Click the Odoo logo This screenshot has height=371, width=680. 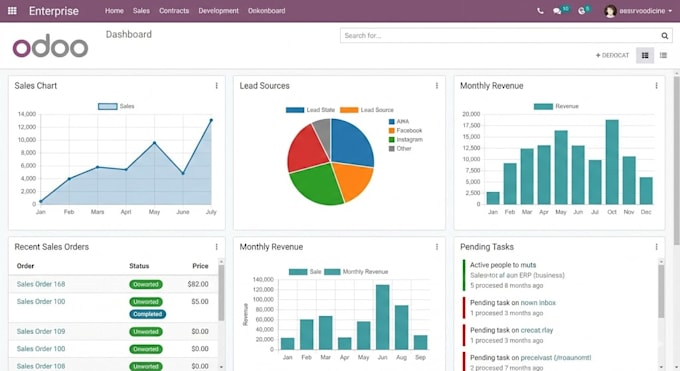coord(50,46)
